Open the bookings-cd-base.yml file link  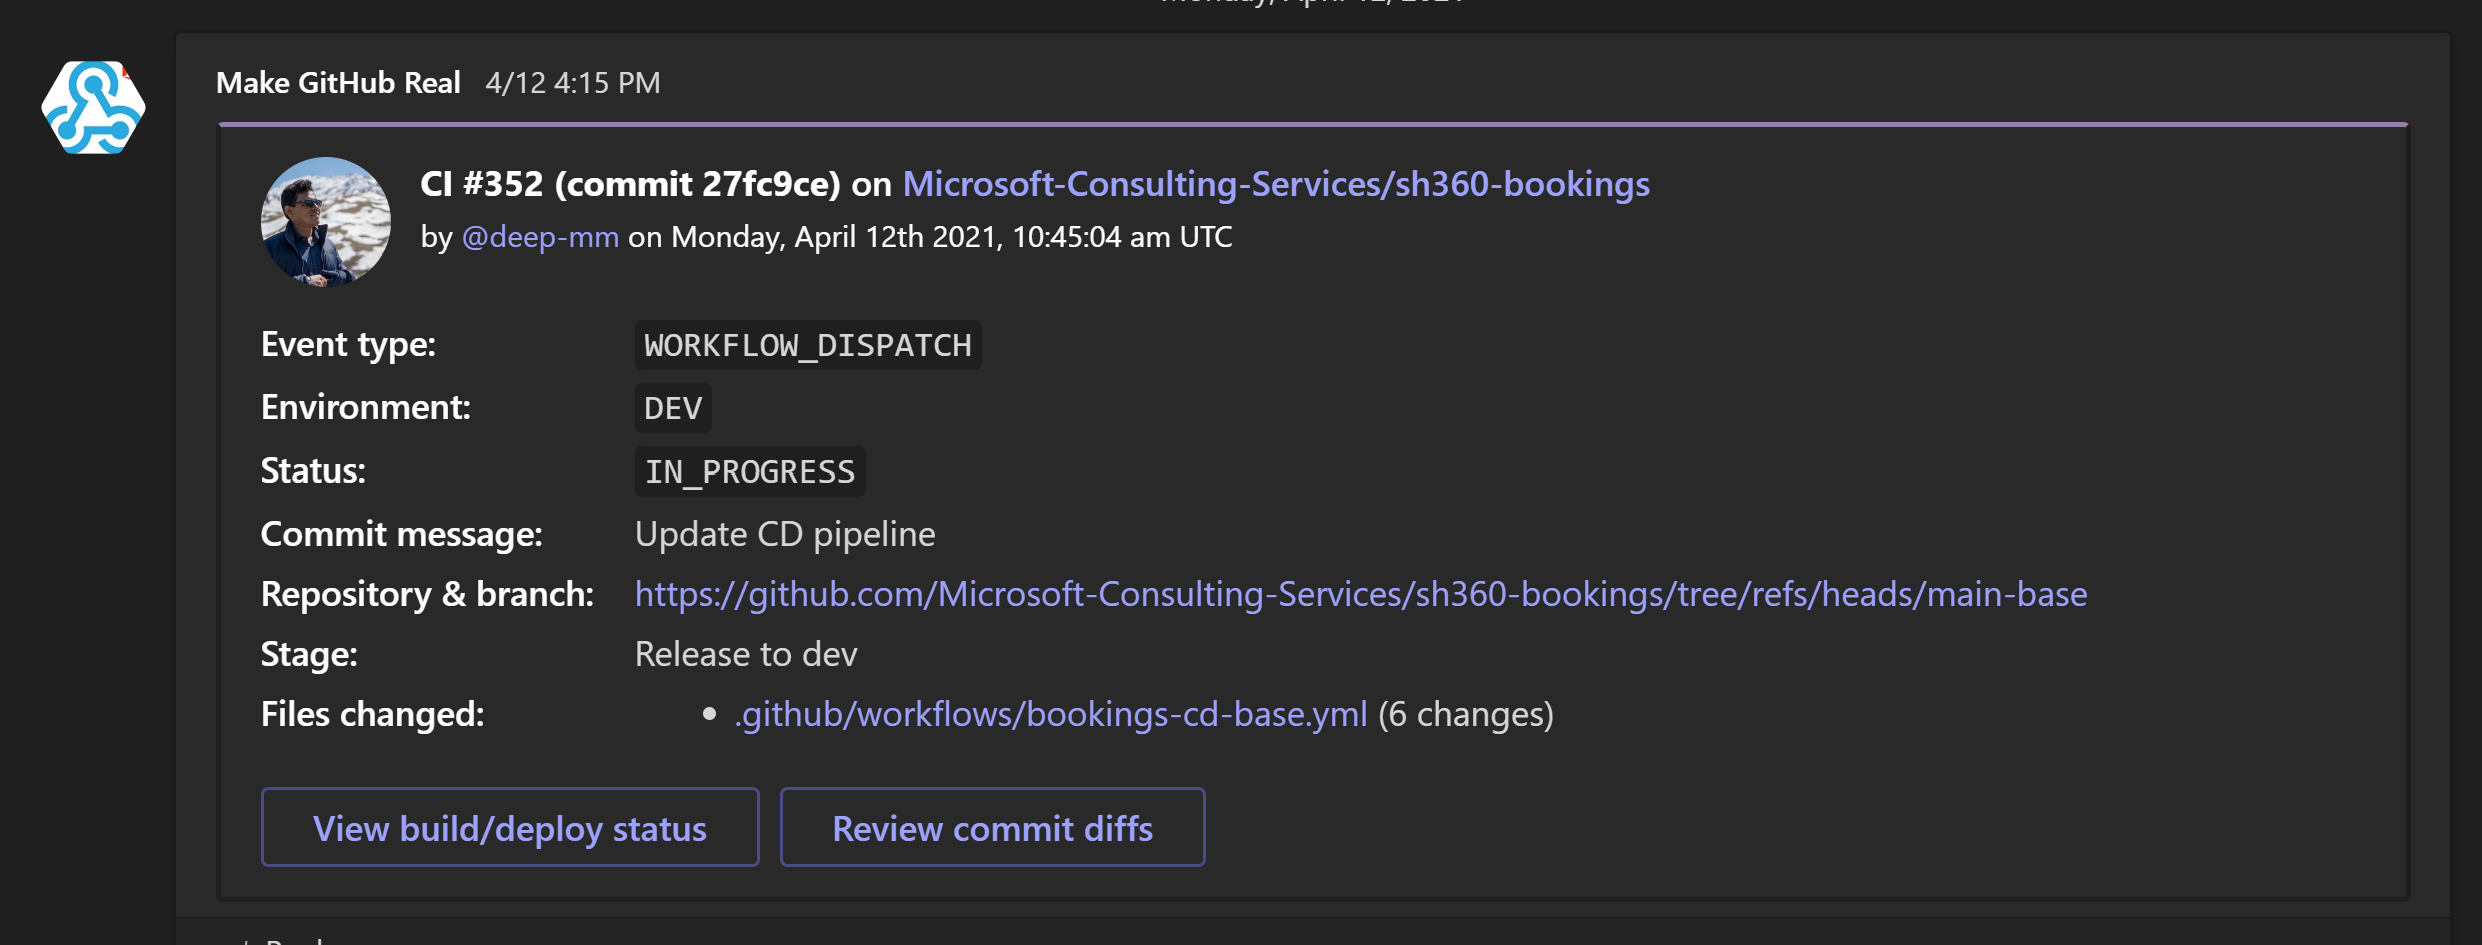[x=1050, y=714]
